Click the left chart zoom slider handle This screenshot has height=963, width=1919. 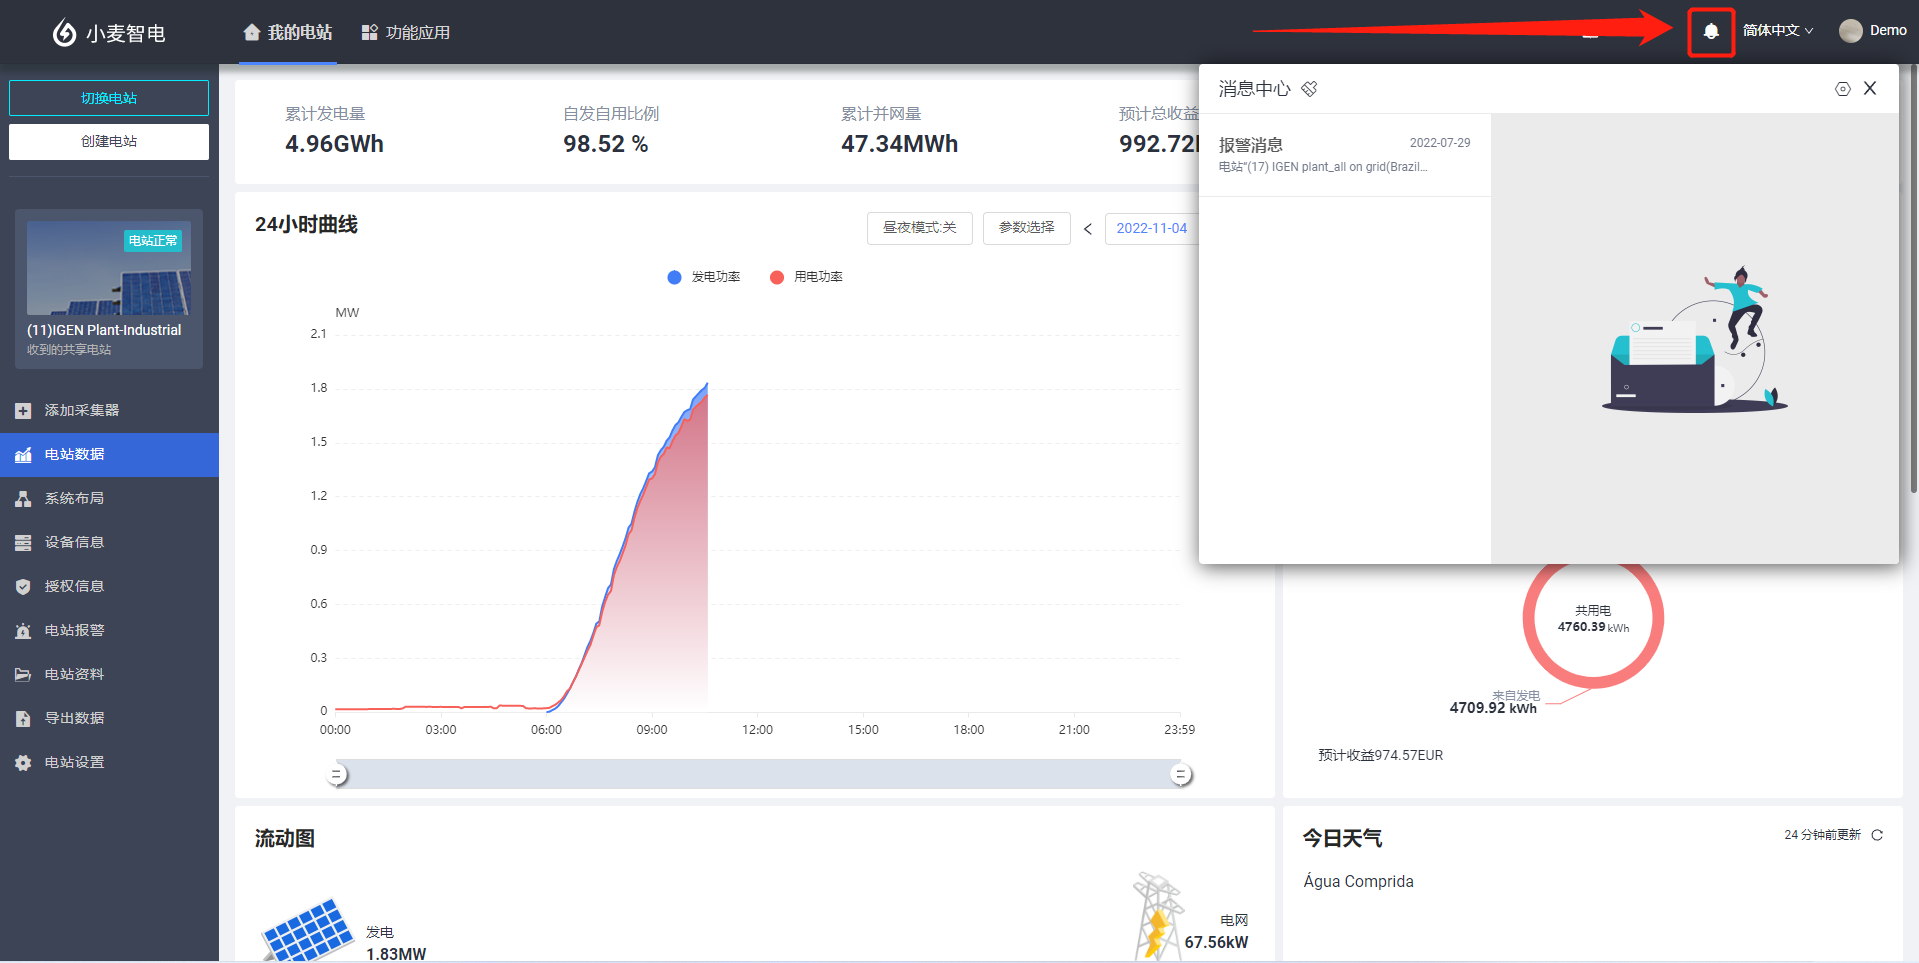(x=338, y=775)
